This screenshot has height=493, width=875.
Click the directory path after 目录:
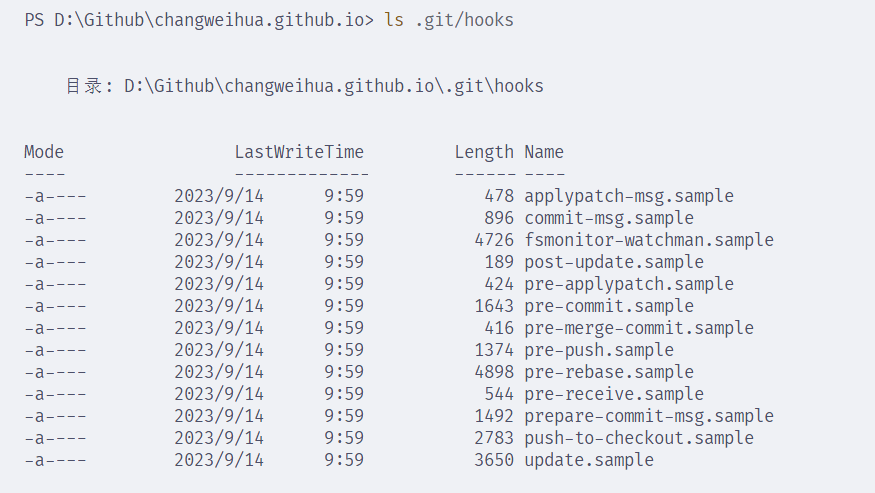pos(334,86)
